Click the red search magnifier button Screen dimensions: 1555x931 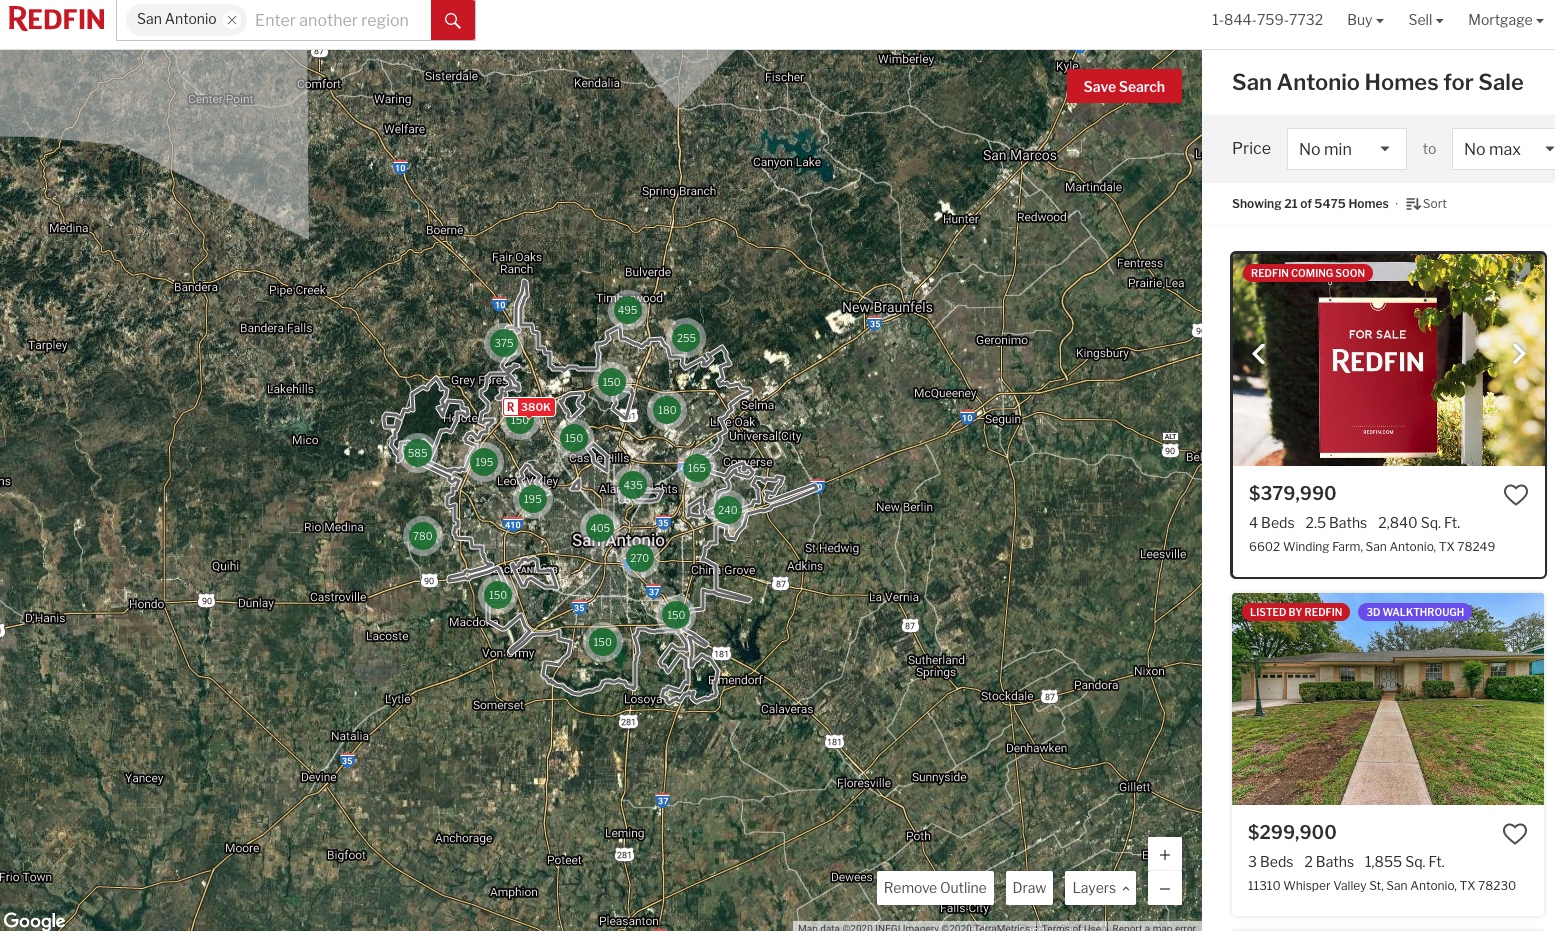(452, 20)
